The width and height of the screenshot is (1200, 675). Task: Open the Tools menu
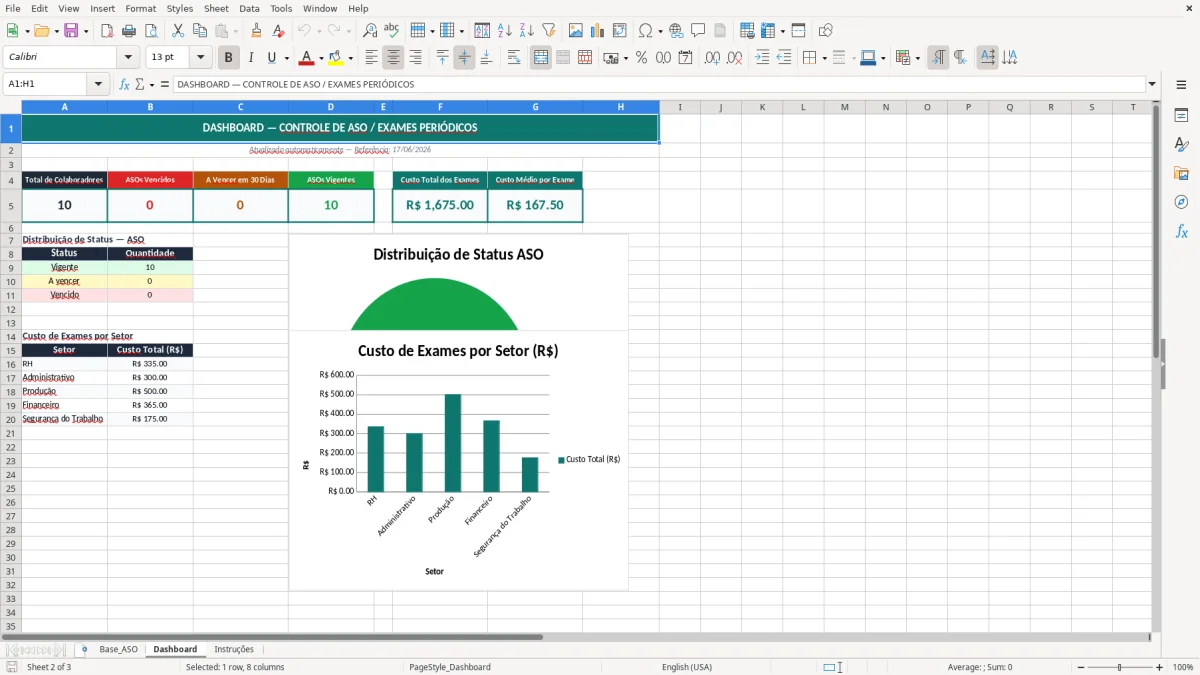click(281, 8)
